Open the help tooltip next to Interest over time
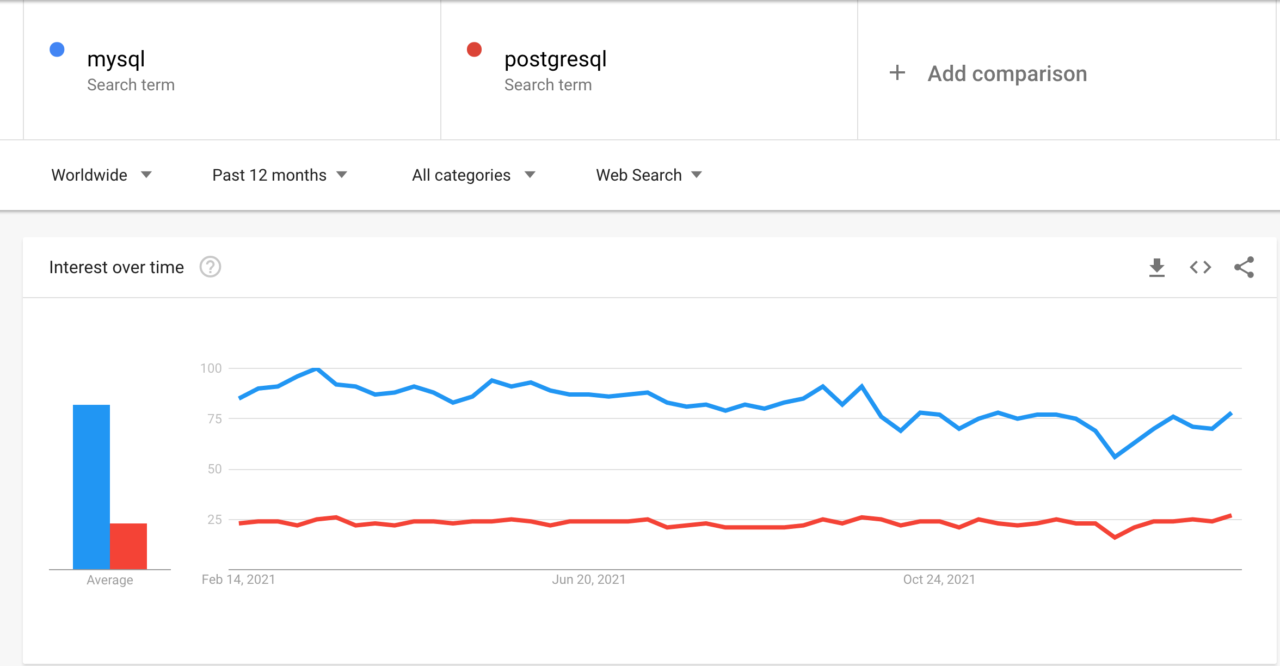Viewport: 1280px width, 666px height. 210,266
